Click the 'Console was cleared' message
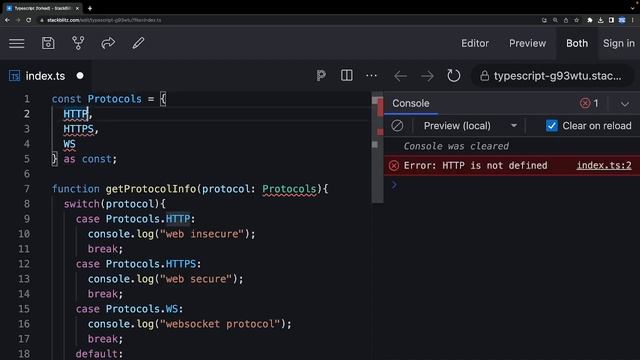Image resolution: width=640 pixels, height=360 pixels. [x=456, y=146]
